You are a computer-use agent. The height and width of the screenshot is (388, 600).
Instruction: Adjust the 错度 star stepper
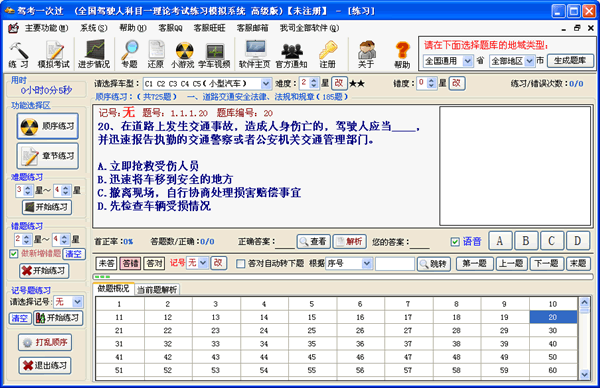click(x=431, y=83)
